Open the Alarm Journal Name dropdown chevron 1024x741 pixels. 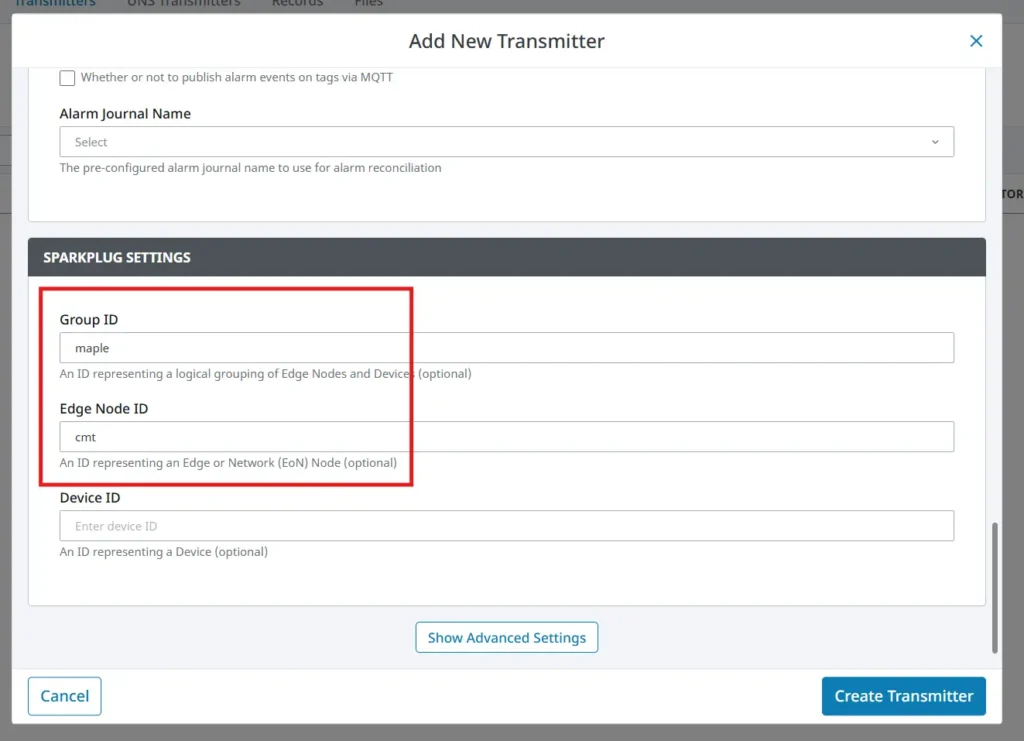coord(936,141)
